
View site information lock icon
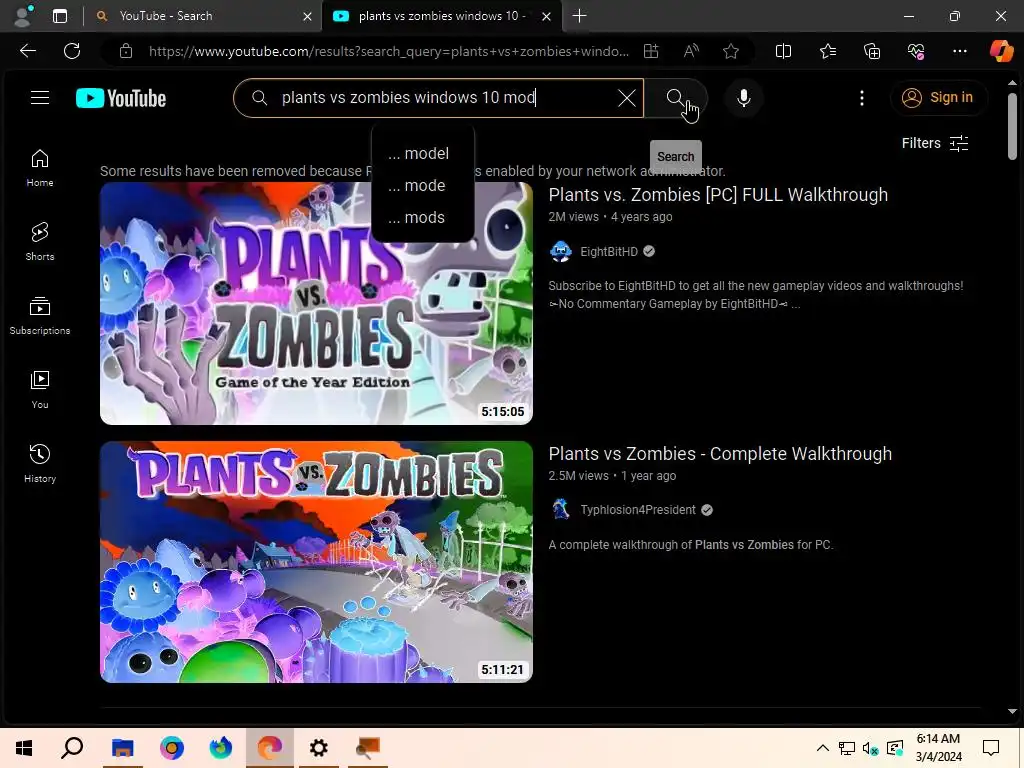126,51
